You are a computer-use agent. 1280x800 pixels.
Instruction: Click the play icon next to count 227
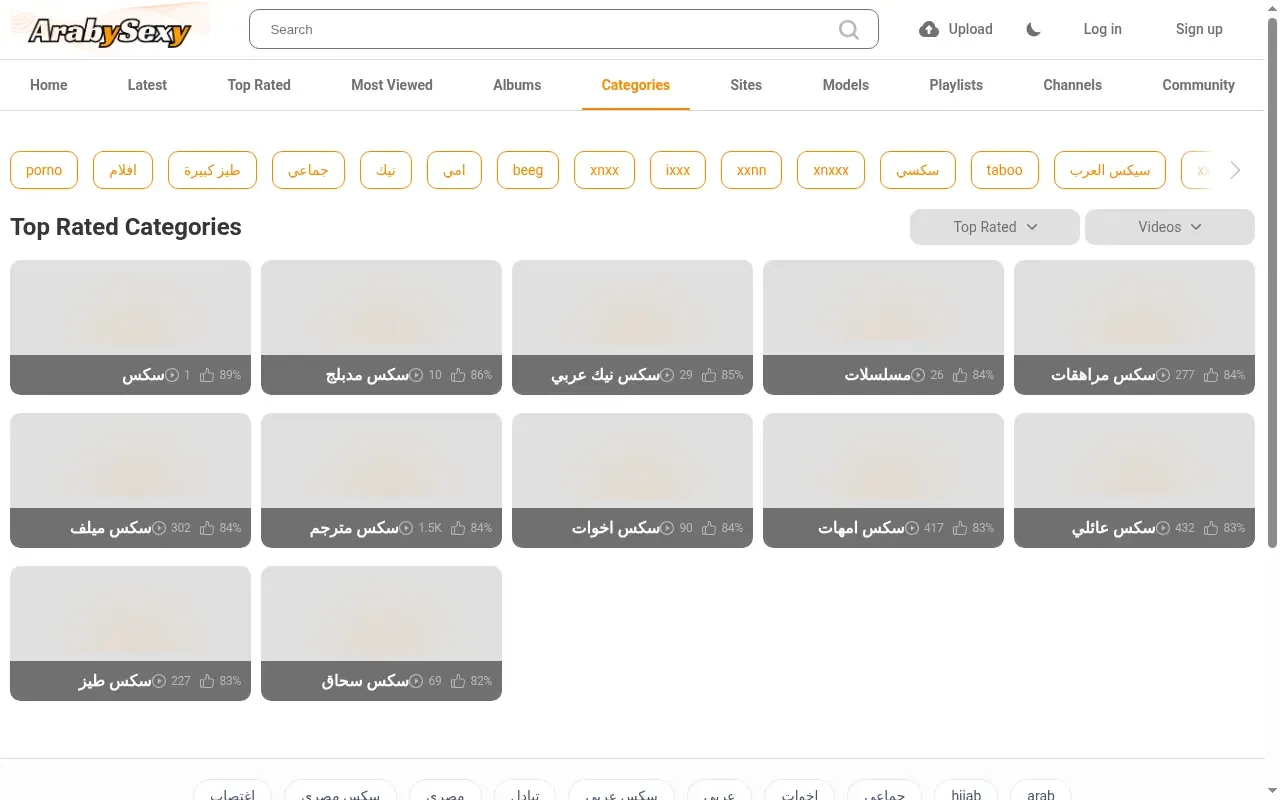tap(158, 681)
